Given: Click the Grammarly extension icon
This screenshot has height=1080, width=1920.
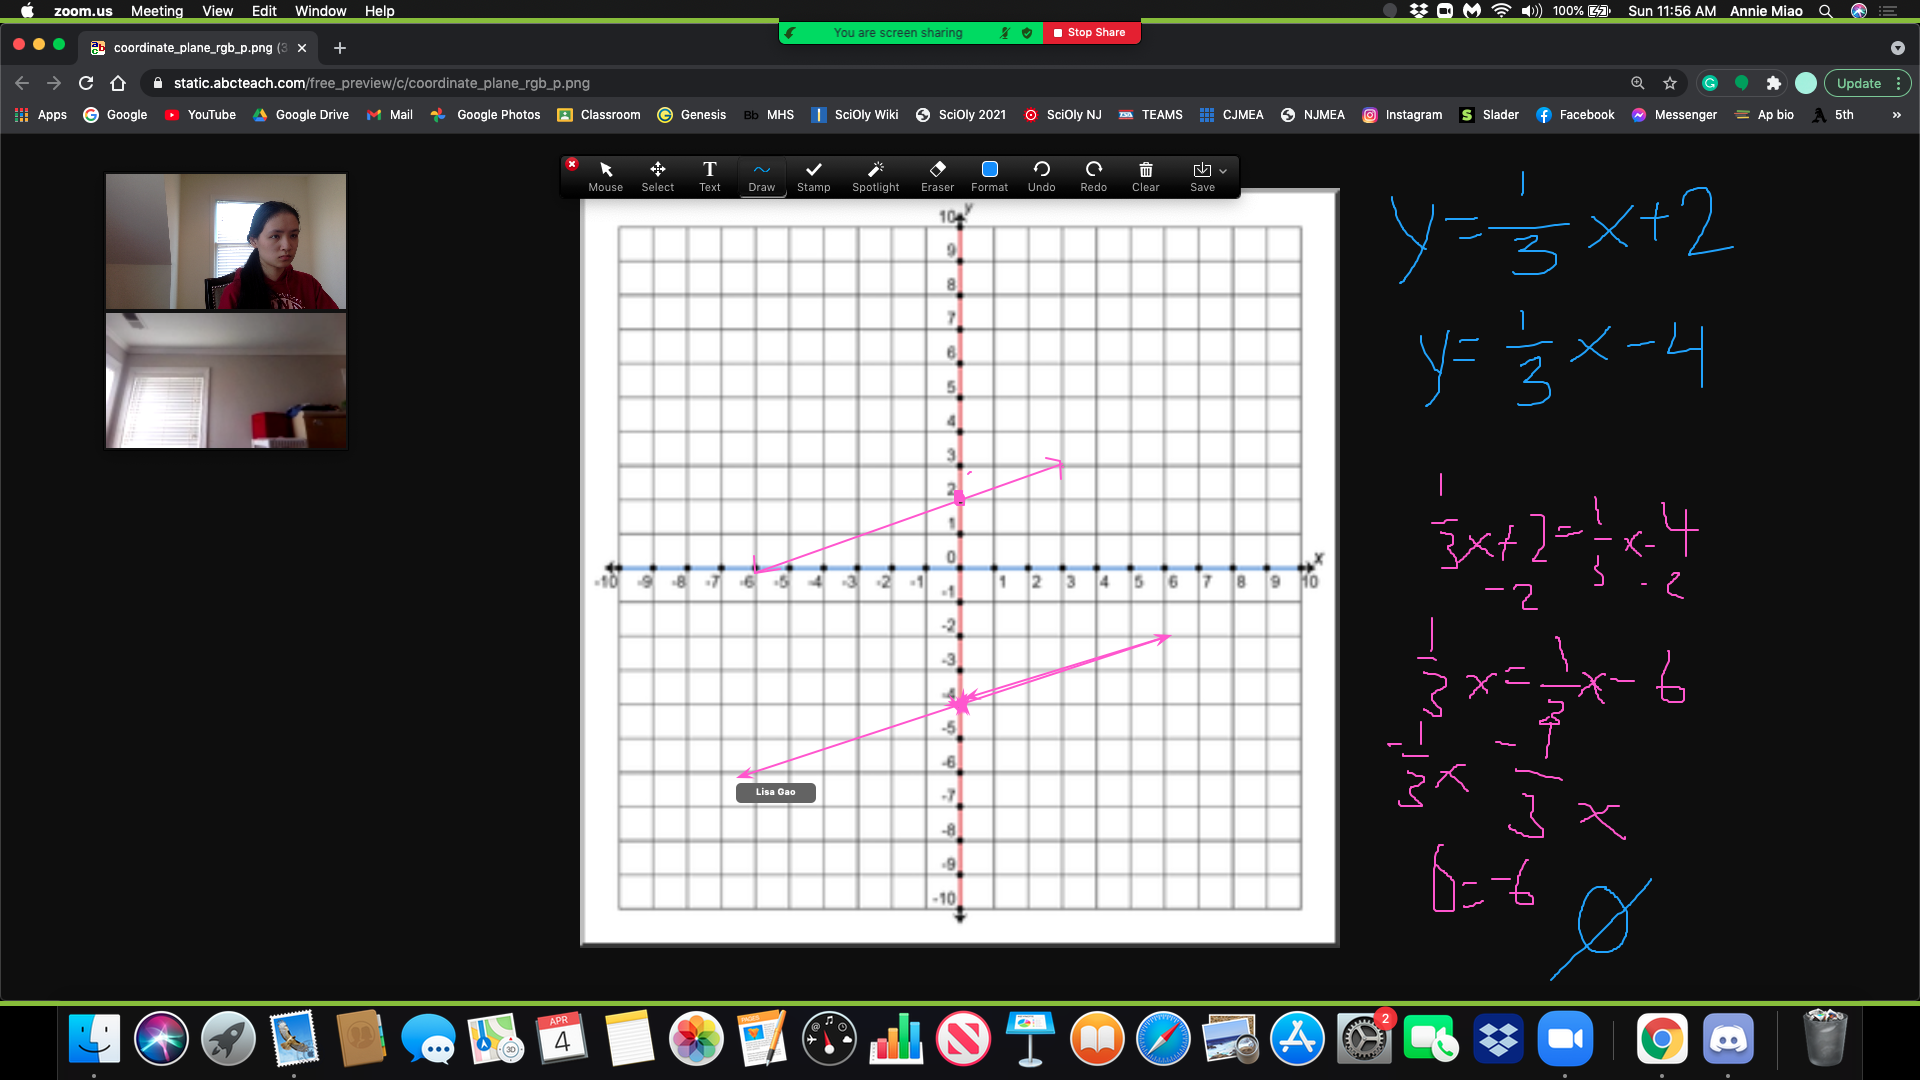Looking at the screenshot, I should coord(1710,83).
